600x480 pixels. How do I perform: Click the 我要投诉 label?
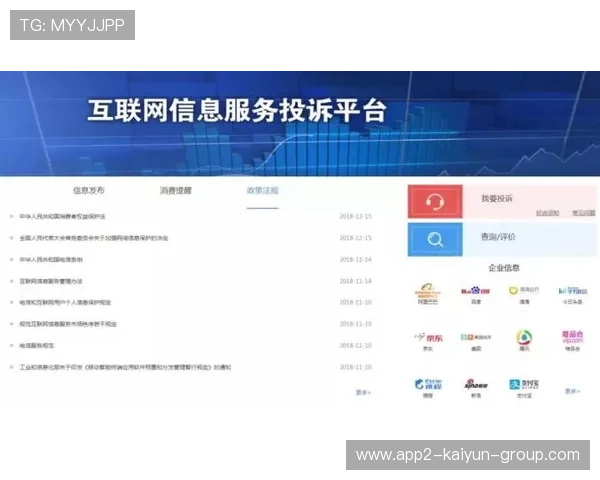click(x=497, y=198)
